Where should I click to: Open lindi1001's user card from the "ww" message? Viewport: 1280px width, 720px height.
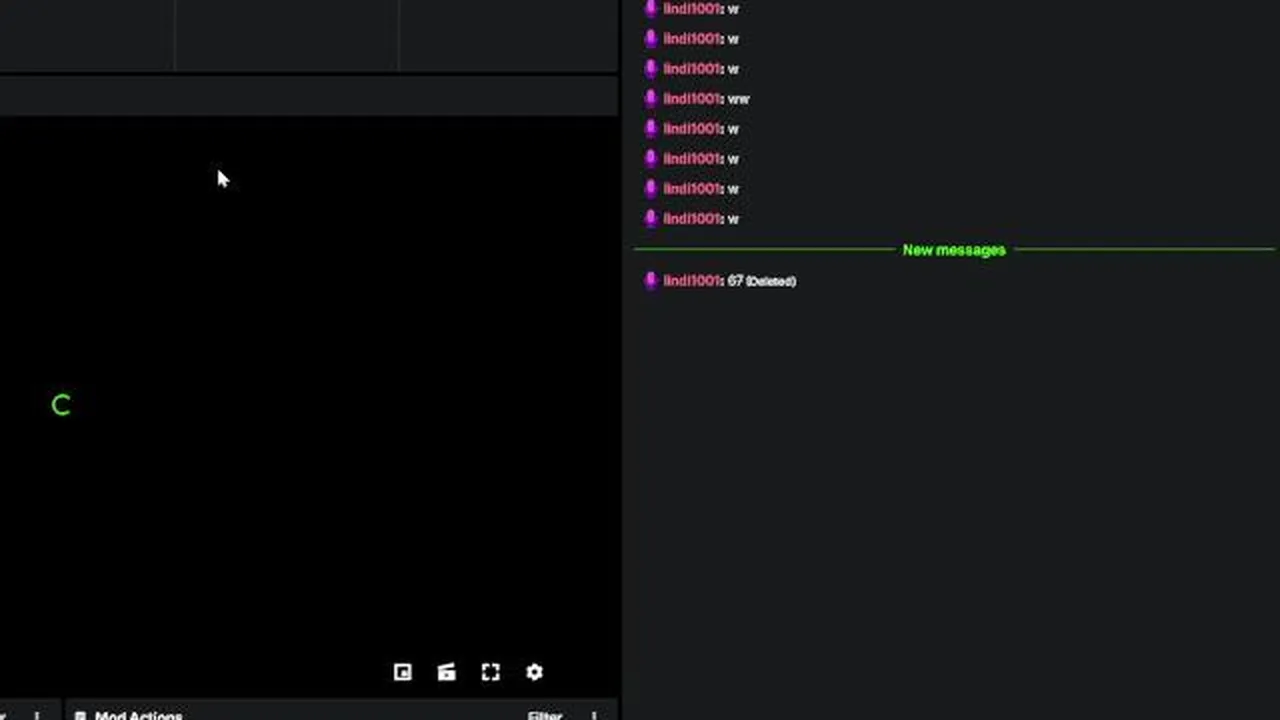pos(692,98)
